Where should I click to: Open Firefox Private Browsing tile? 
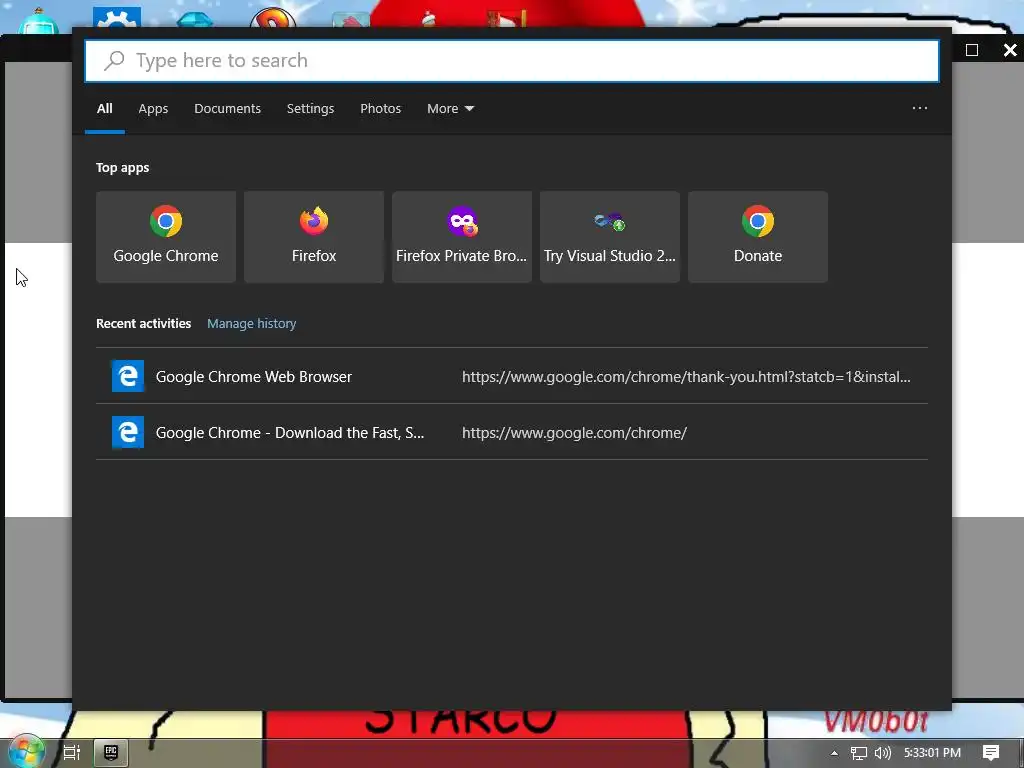[x=462, y=236]
